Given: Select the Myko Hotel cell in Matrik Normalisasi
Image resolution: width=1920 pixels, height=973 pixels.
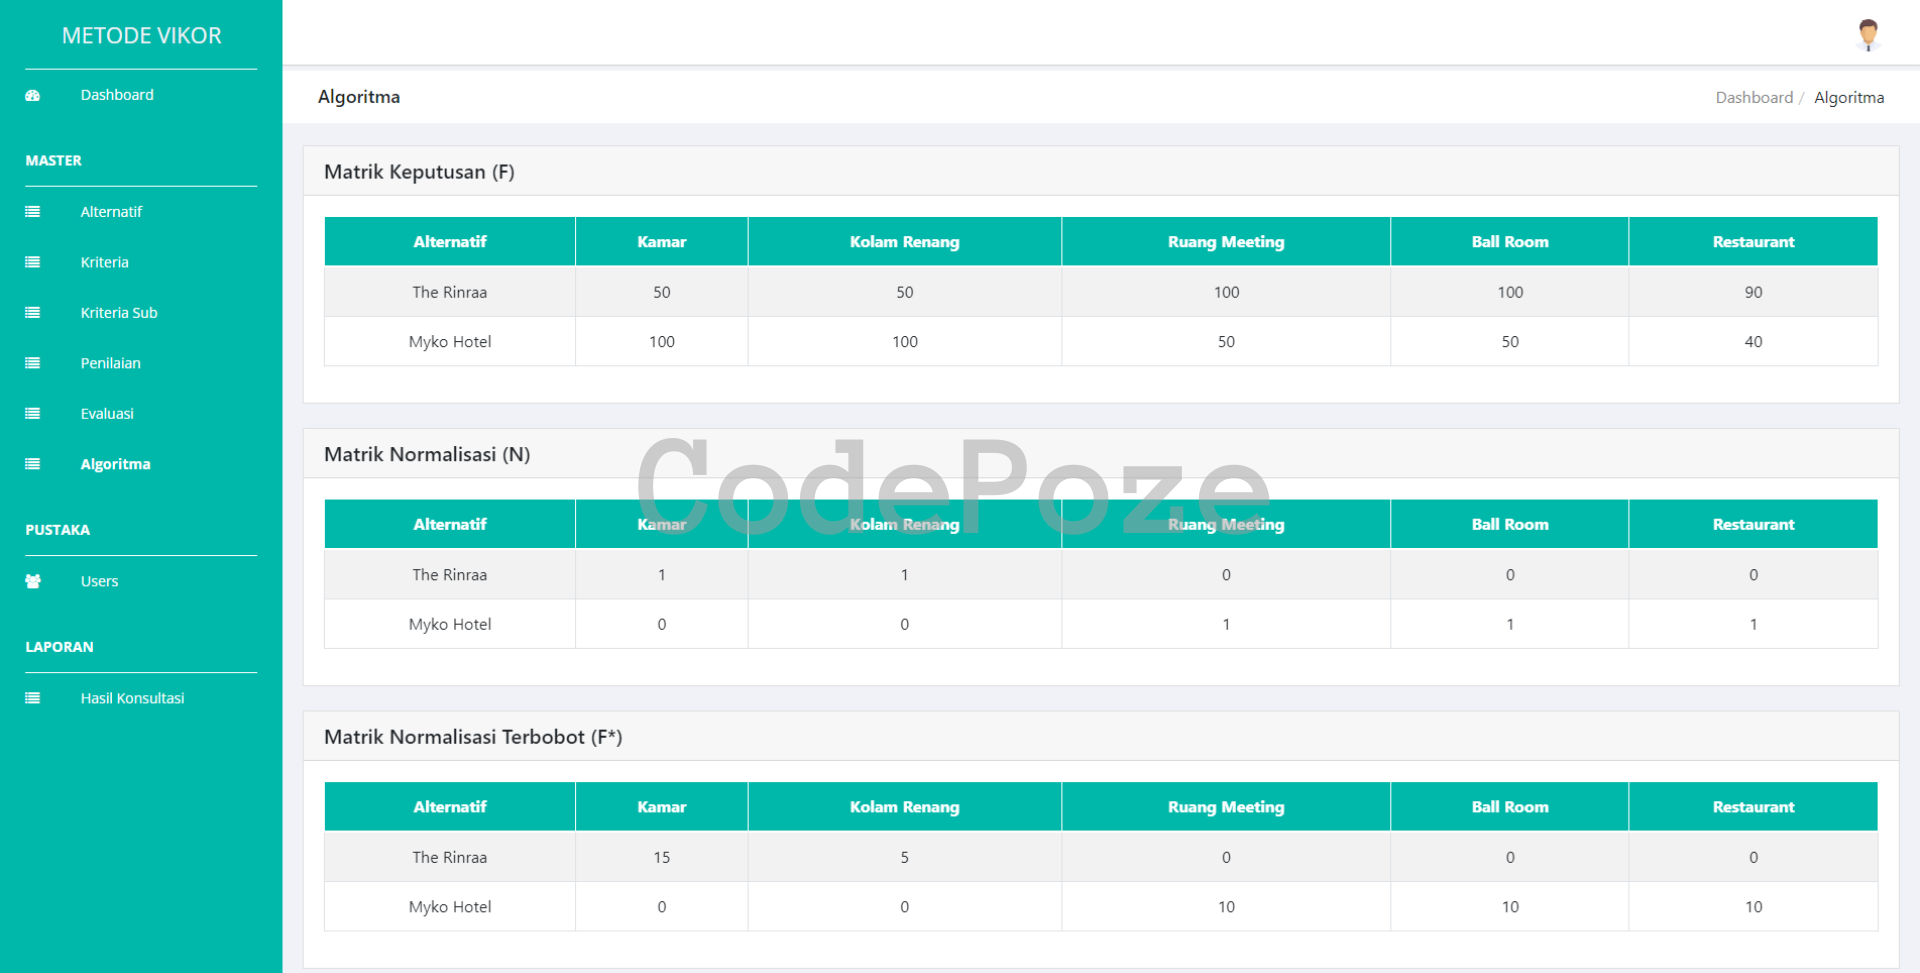Looking at the screenshot, I should click(x=450, y=624).
